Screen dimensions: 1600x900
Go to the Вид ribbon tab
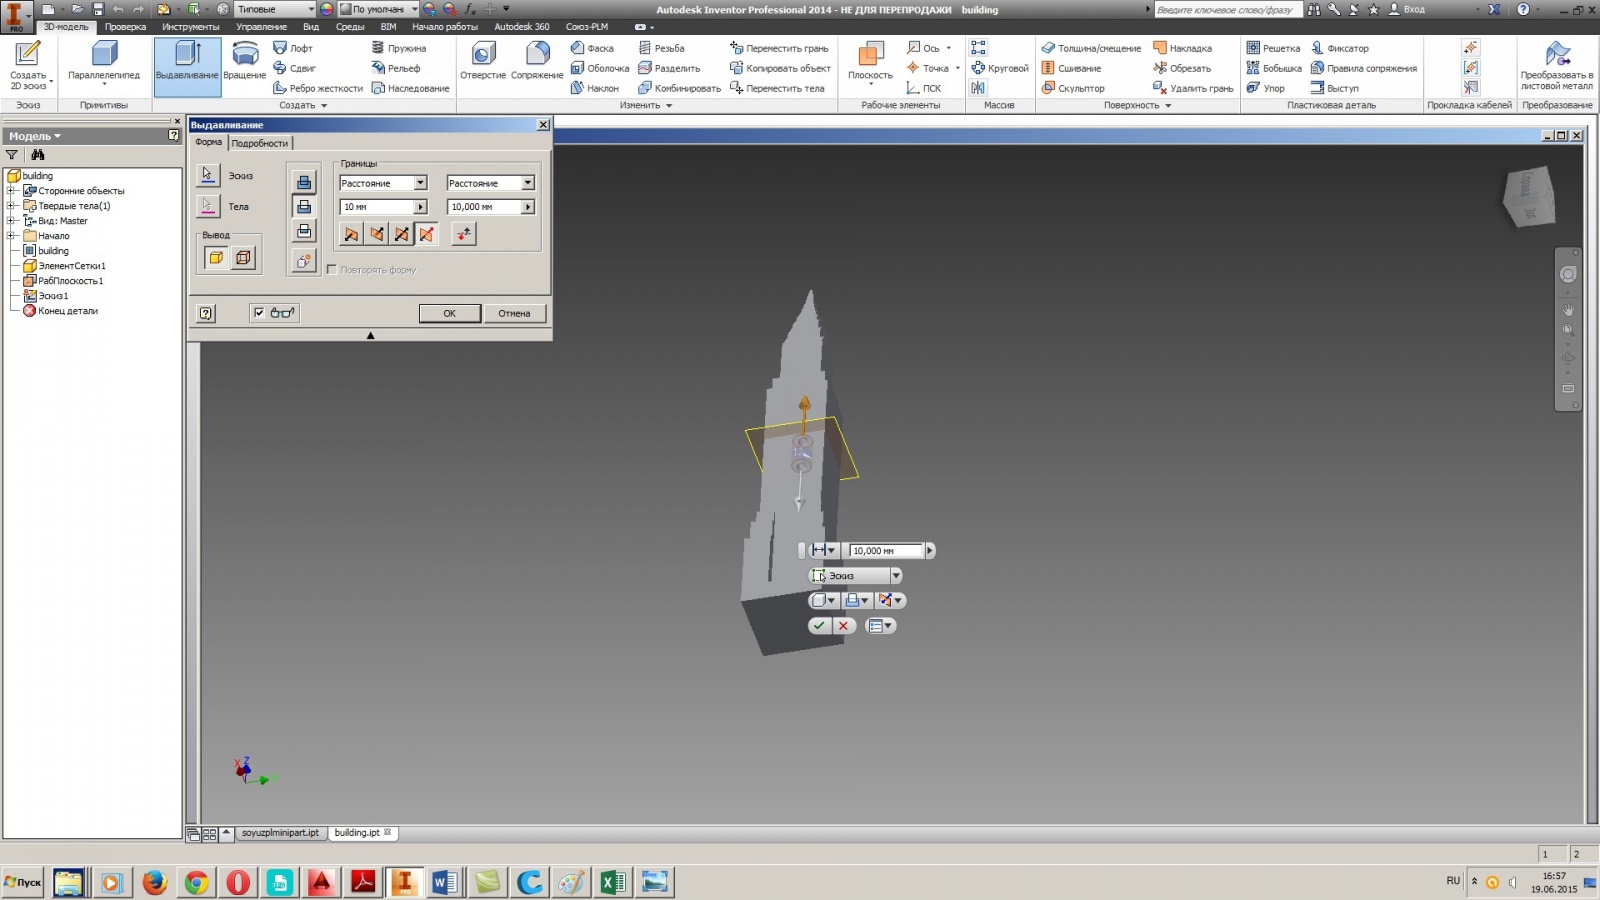click(311, 27)
